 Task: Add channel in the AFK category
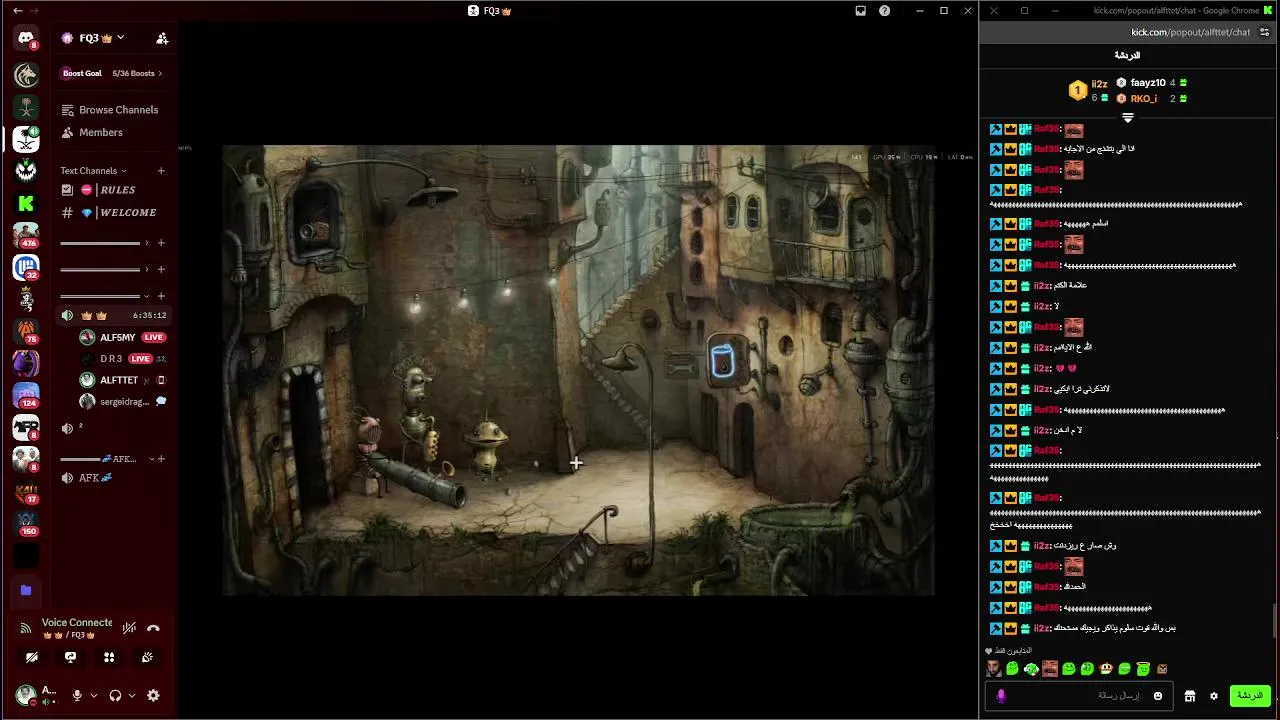click(x=161, y=459)
